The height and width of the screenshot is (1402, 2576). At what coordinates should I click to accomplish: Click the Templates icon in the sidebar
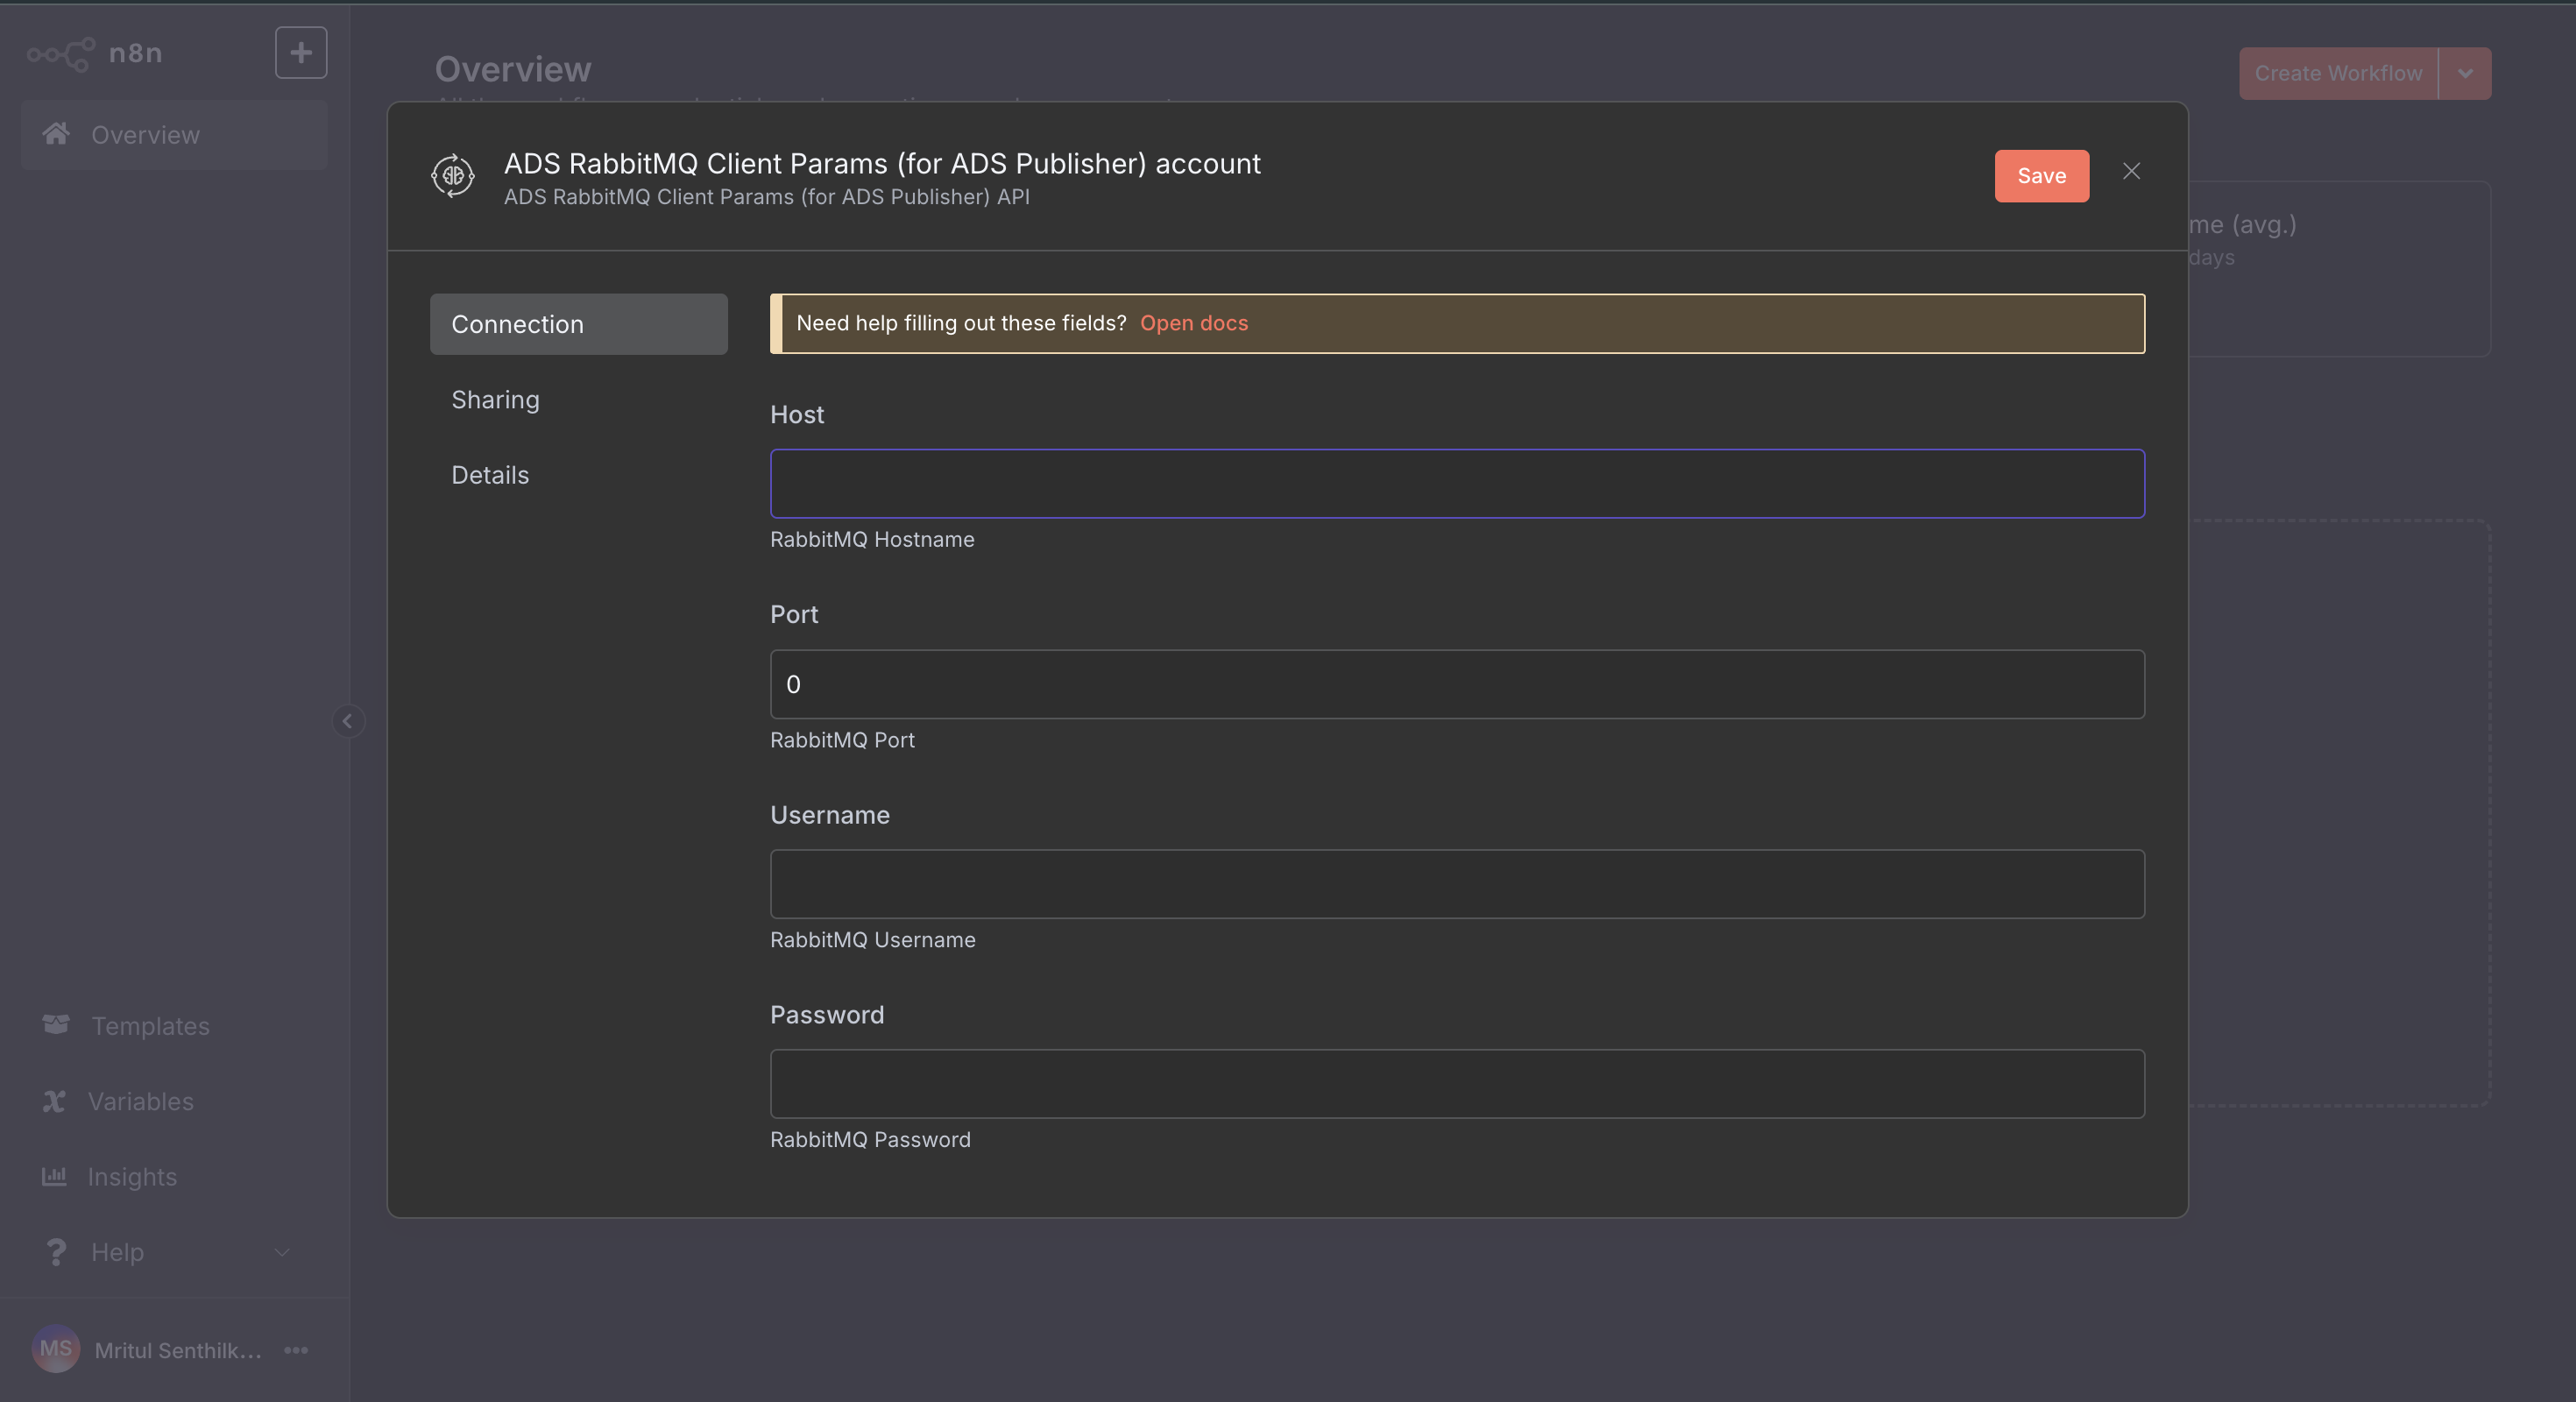(56, 1025)
